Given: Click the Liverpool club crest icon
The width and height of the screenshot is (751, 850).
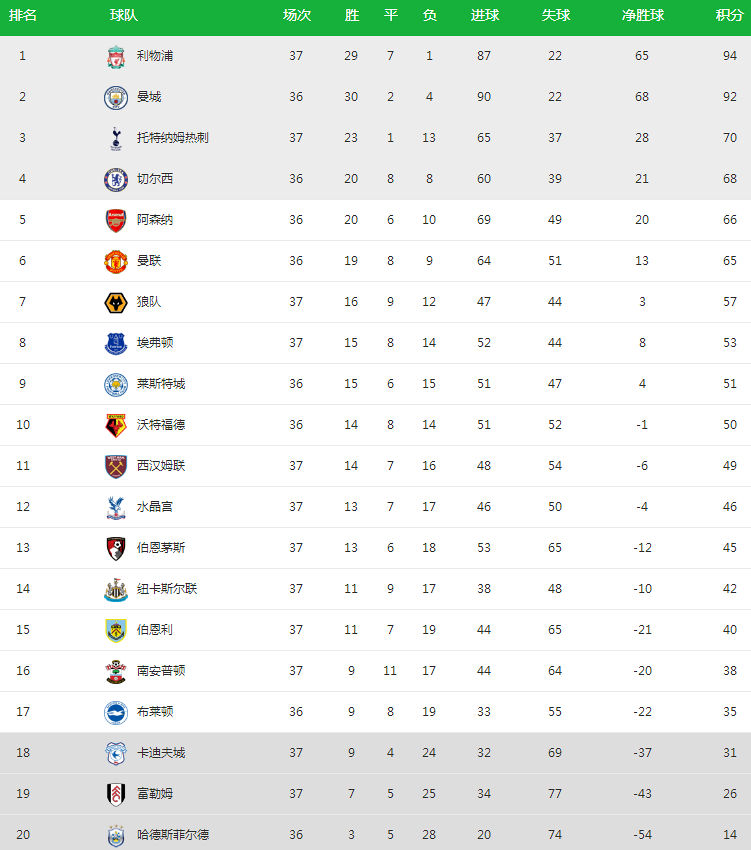Looking at the screenshot, I should click(x=116, y=56).
